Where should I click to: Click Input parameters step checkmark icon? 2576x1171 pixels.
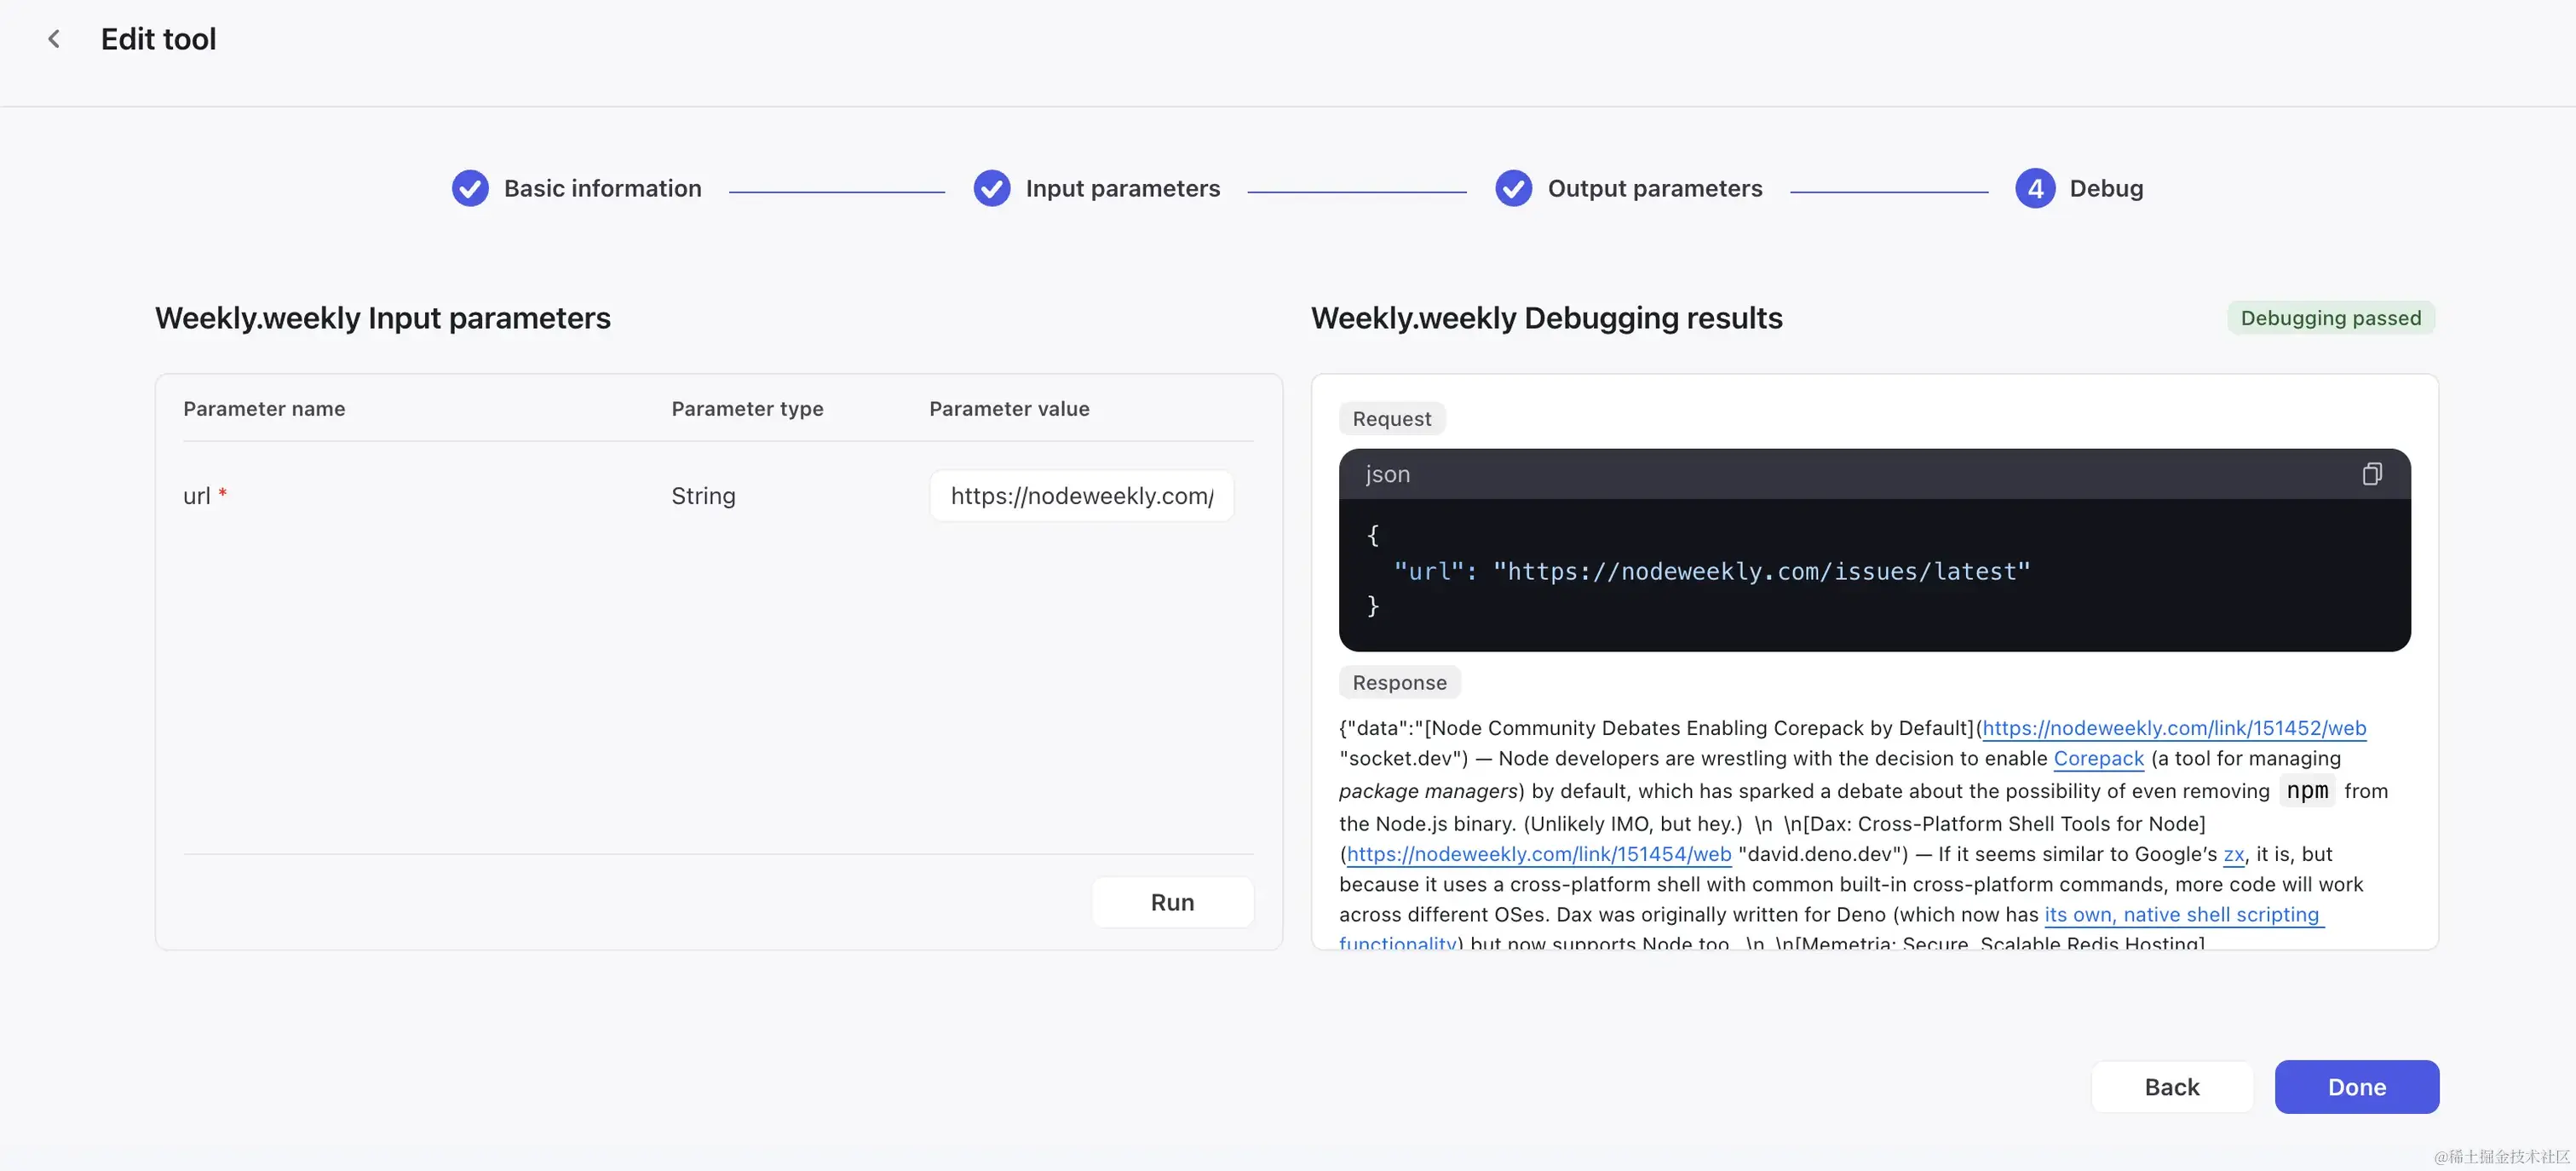click(x=991, y=188)
